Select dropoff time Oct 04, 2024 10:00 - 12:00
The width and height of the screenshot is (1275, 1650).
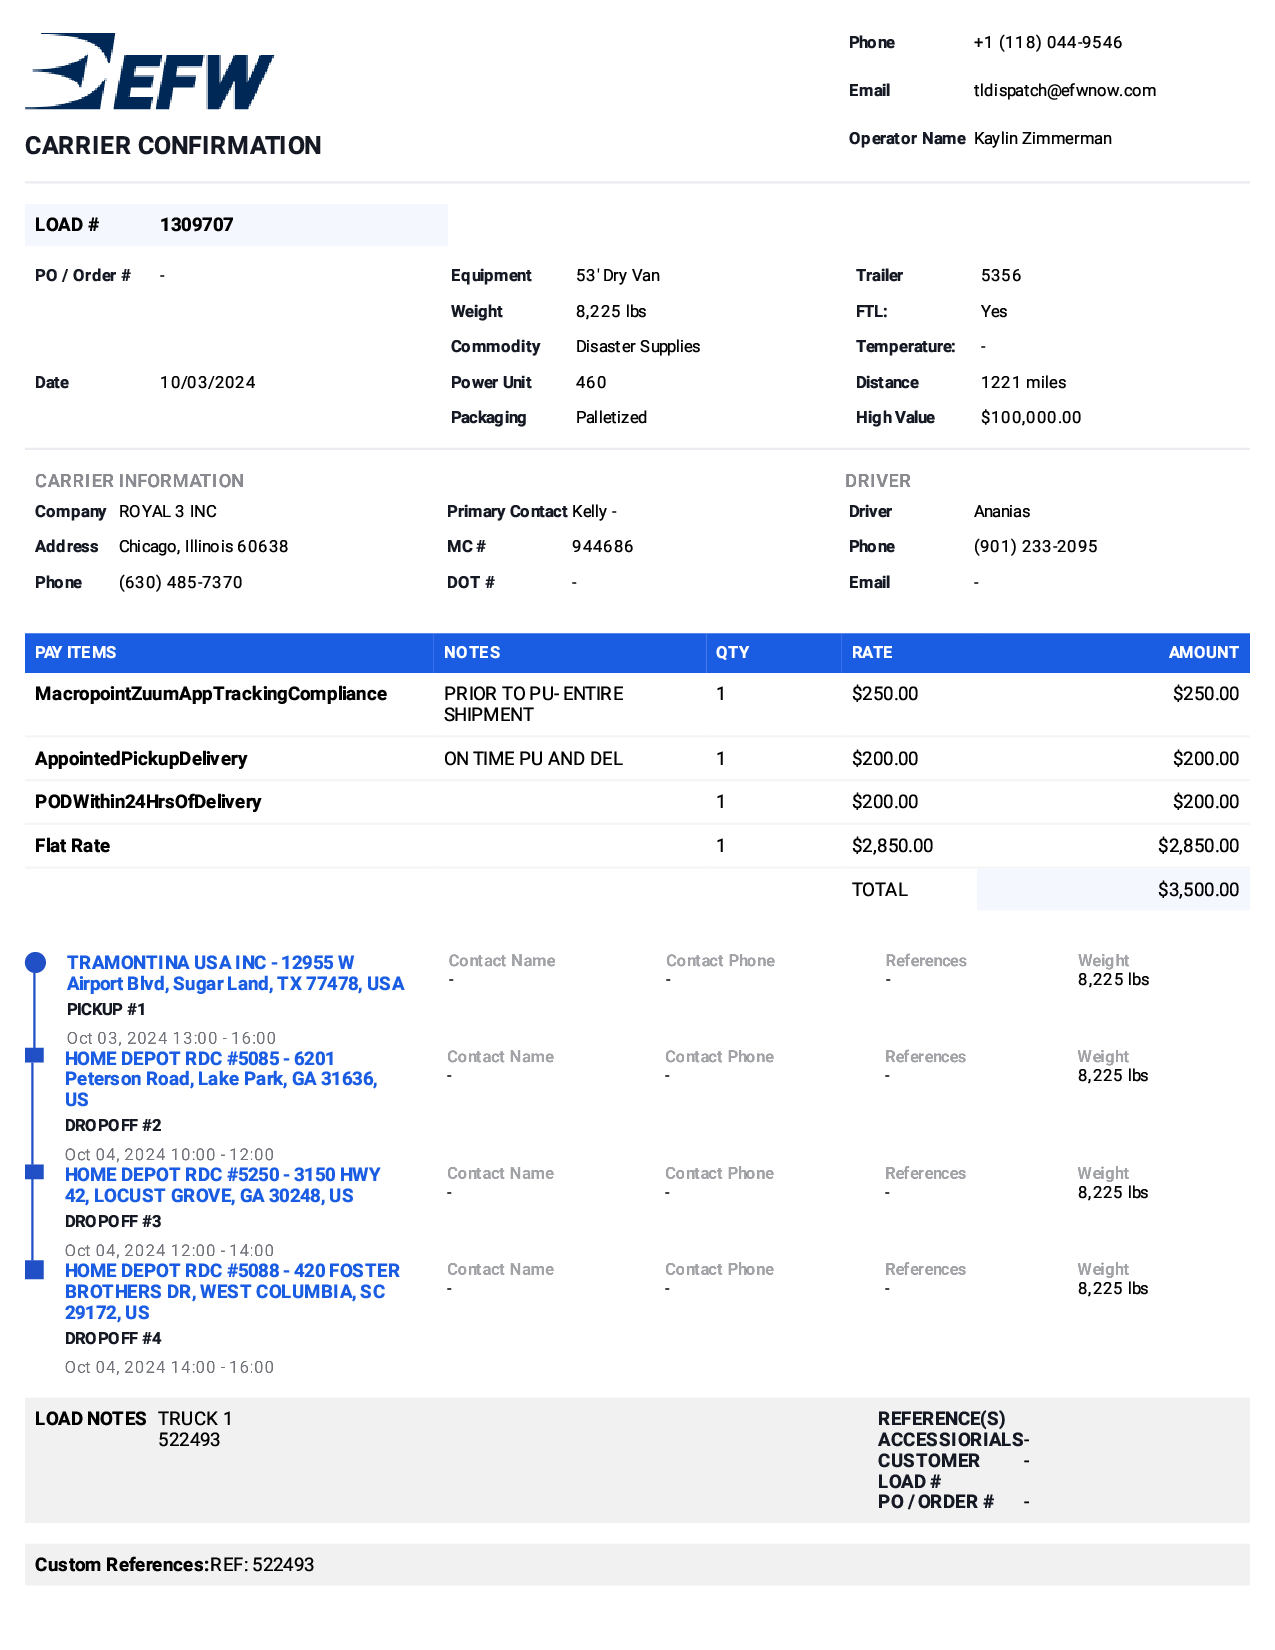point(169,1154)
